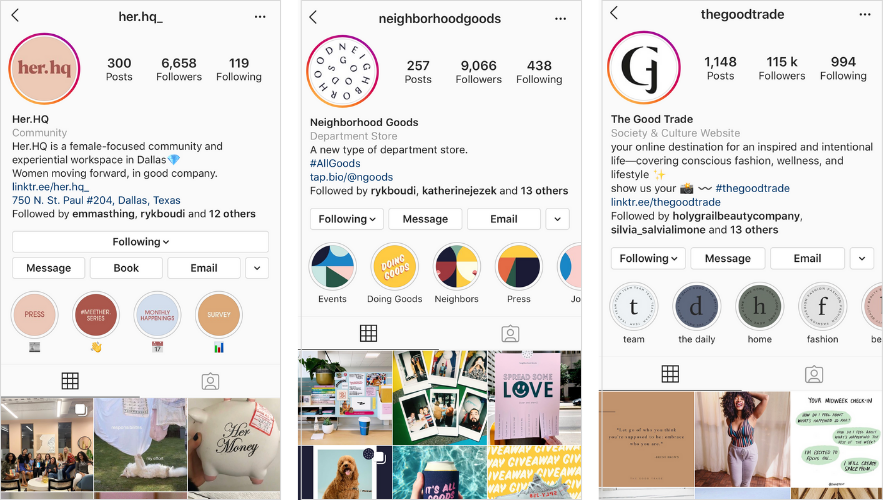This screenshot has width=883, height=500.
Task: Tap Neighborhood Goods profile picture story
Action: 342,71
